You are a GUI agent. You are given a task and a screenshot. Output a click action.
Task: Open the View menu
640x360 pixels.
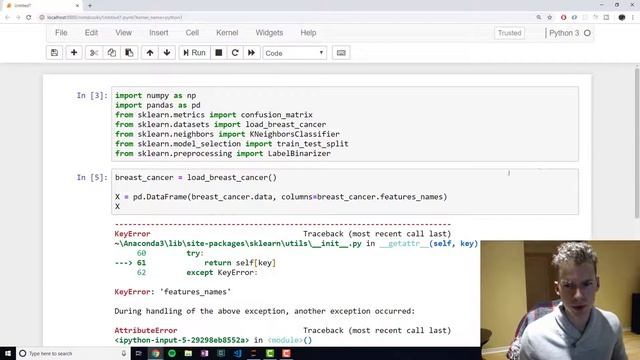(123, 33)
